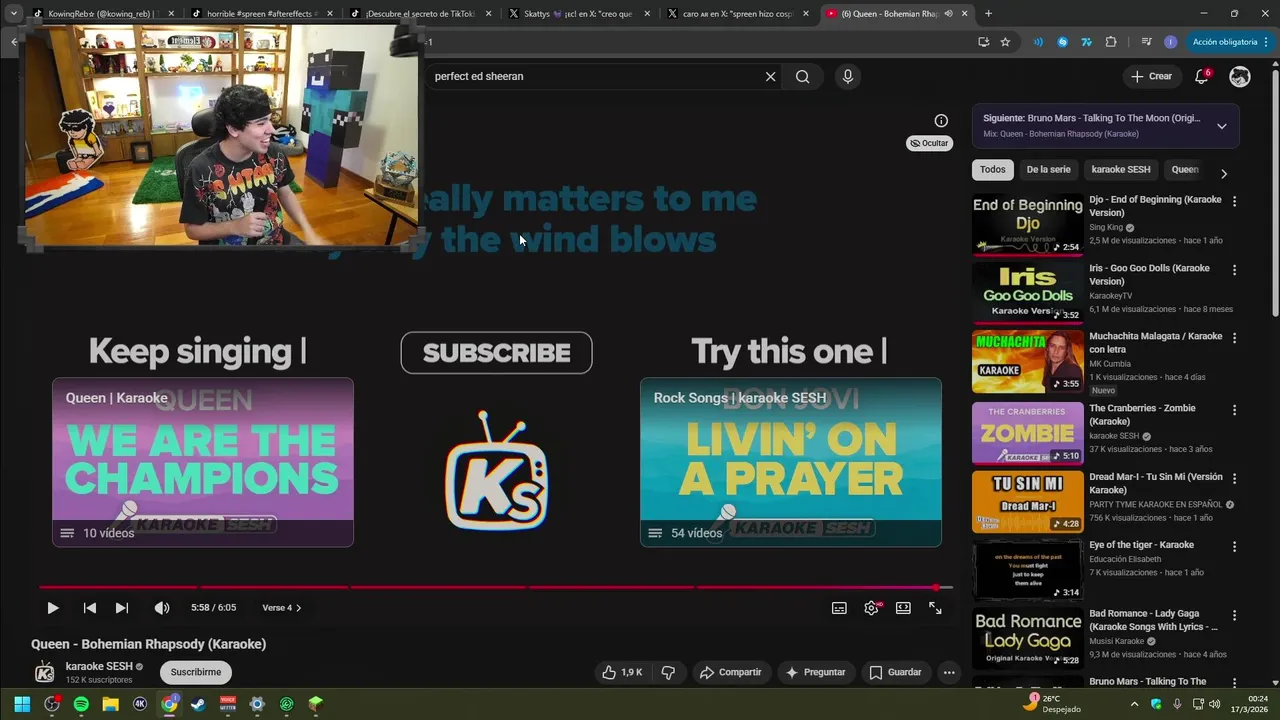Image resolution: width=1280 pixels, height=720 pixels.
Task: Open a new browser tab
Action: (x=988, y=13)
